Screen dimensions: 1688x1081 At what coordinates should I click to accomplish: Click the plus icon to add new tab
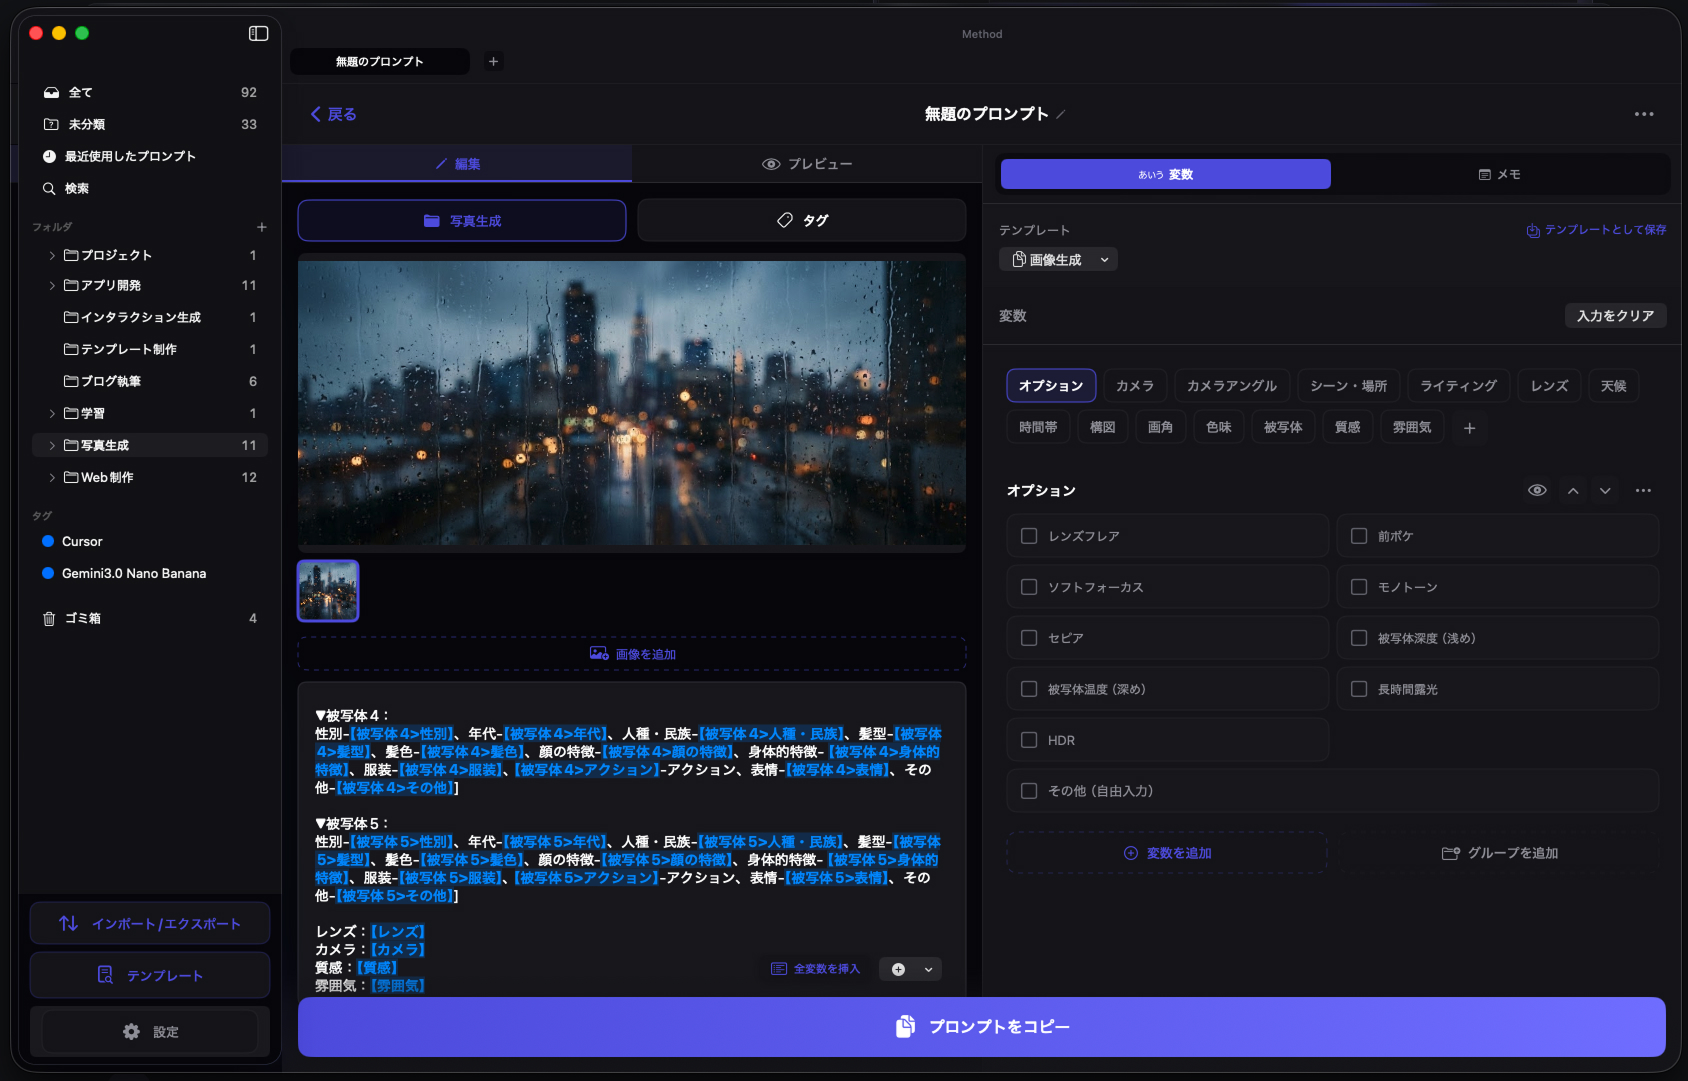tap(493, 62)
